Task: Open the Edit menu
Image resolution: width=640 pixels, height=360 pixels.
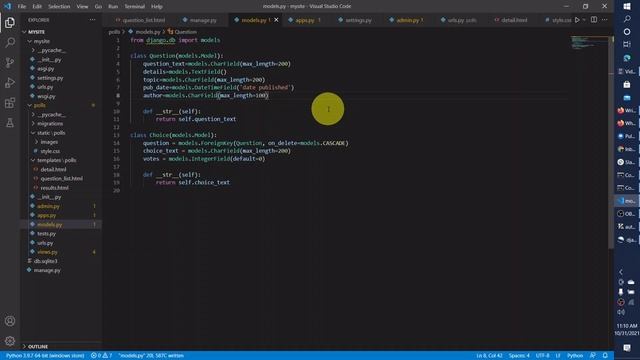Action: coord(37,7)
